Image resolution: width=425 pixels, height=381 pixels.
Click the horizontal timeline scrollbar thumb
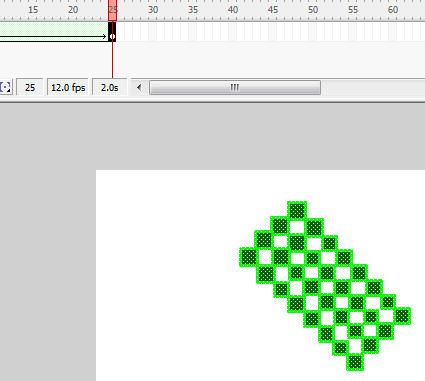(235, 88)
